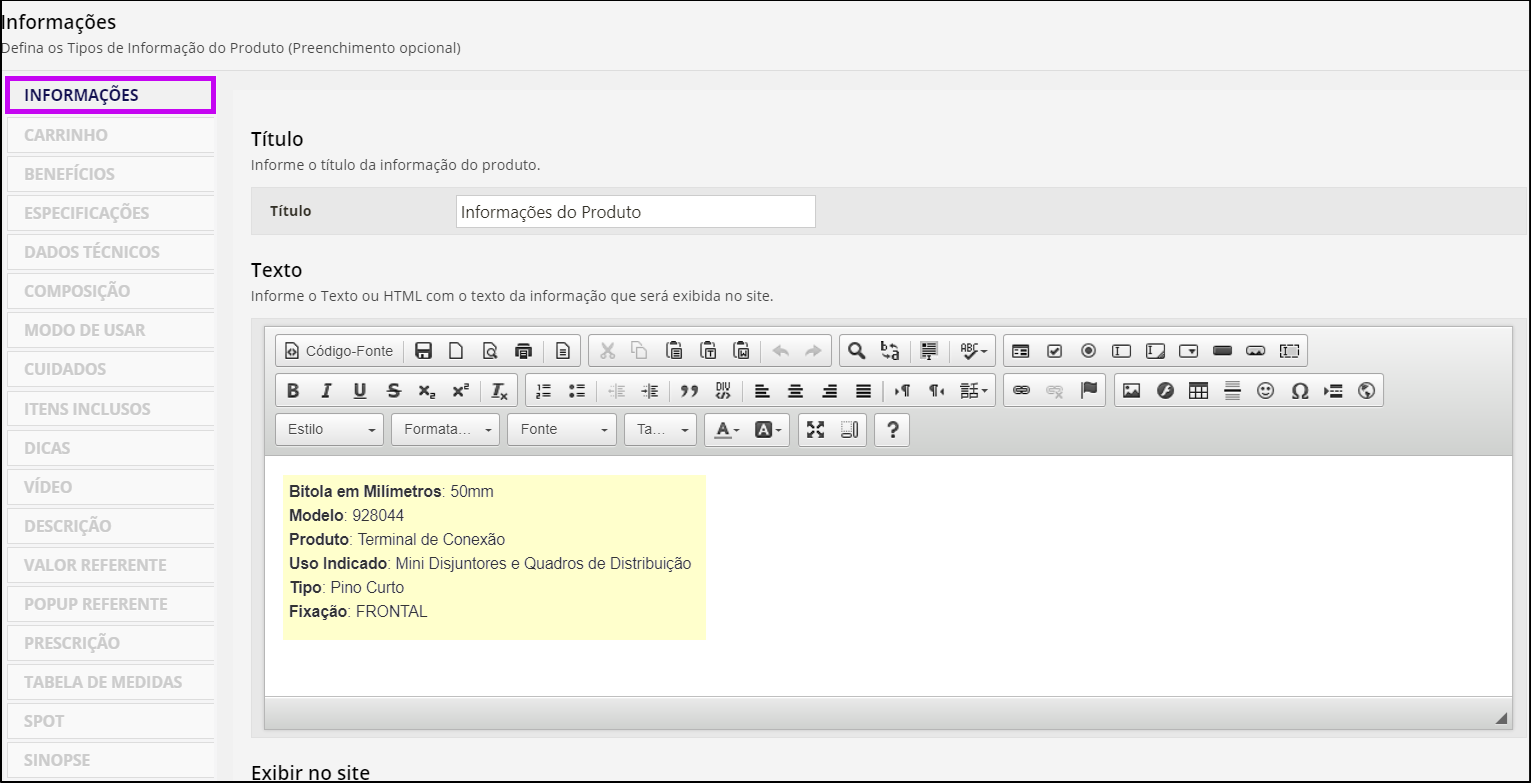Maximize the editor
The image size is (1531, 784).
tap(816, 430)
